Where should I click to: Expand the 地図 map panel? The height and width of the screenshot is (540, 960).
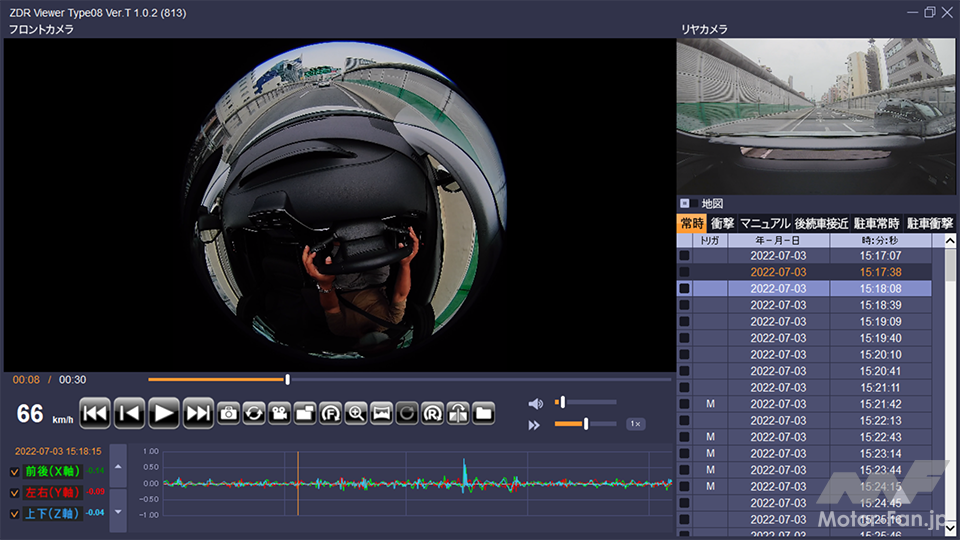click(x=684, y=203)
